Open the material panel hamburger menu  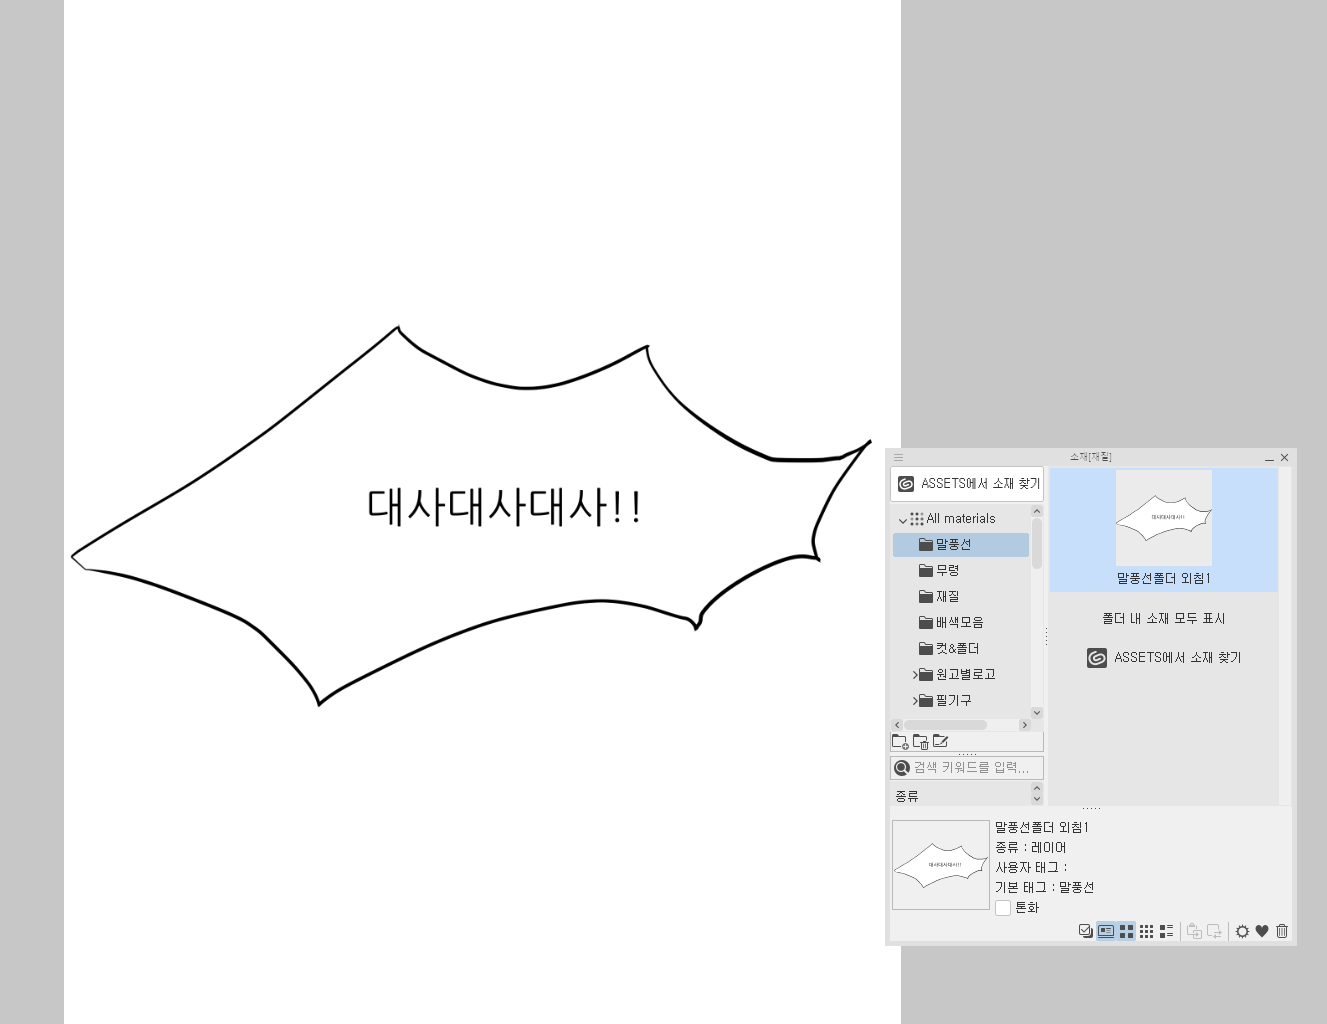point(898,457)
